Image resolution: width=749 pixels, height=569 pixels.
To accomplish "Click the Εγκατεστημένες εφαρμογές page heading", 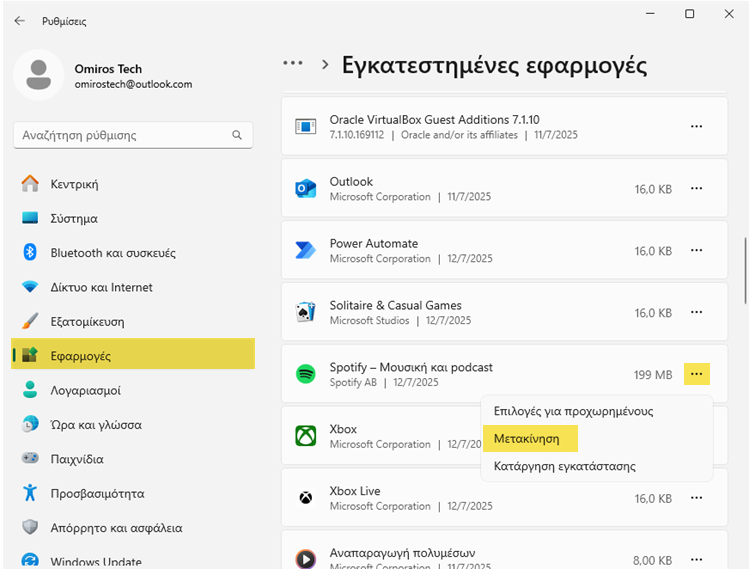I will [x=494, y=65].
